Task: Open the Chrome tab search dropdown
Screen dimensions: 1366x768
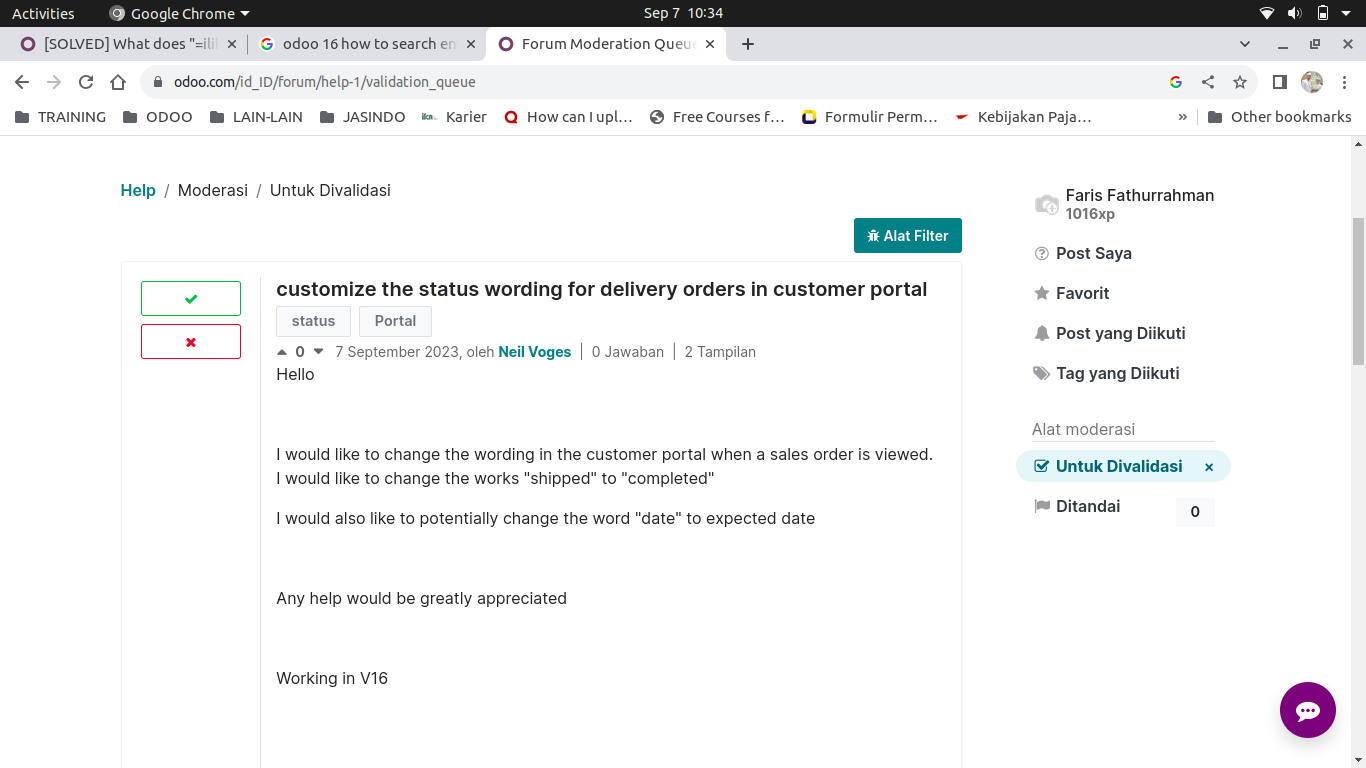Action: pyautogui.click(x=1245, y=44)
